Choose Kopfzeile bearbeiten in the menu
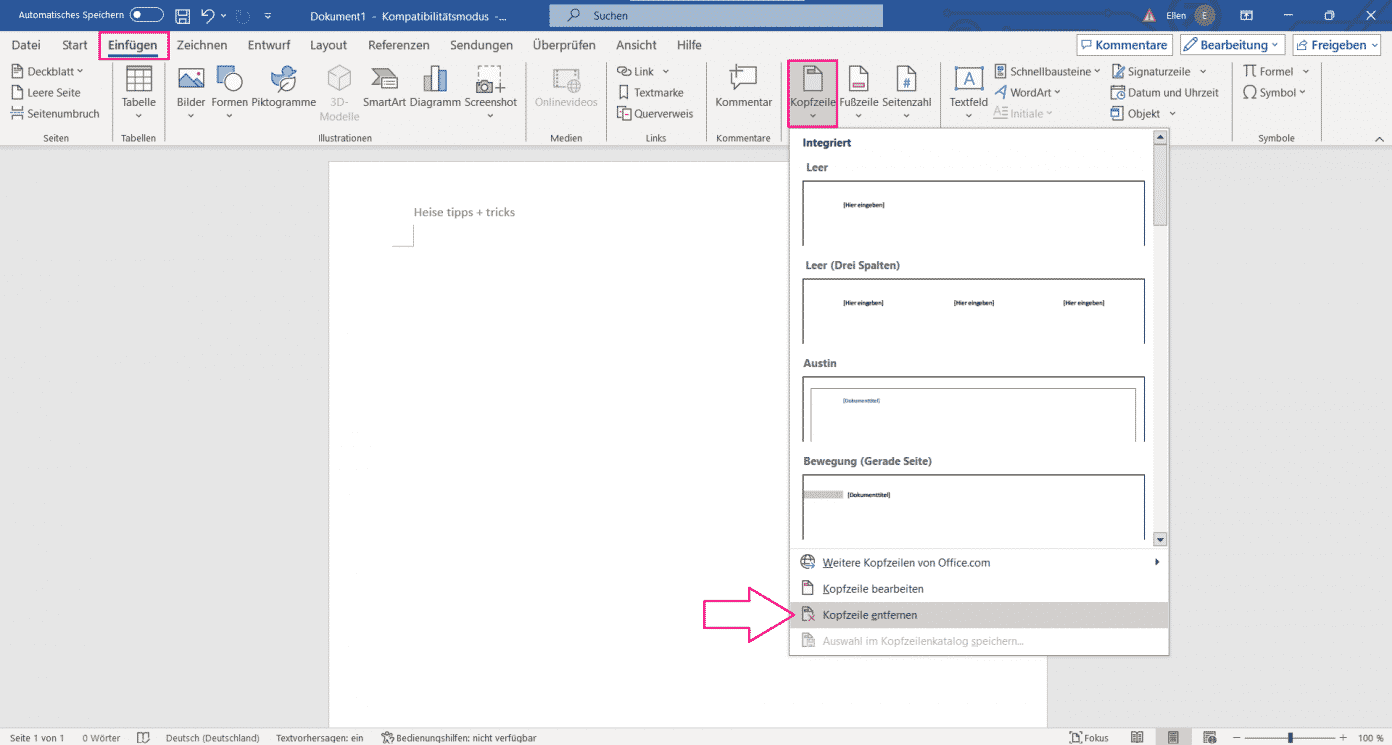Image resolution: width=1392 pixels, height=745 pixels. coord(872,589)
